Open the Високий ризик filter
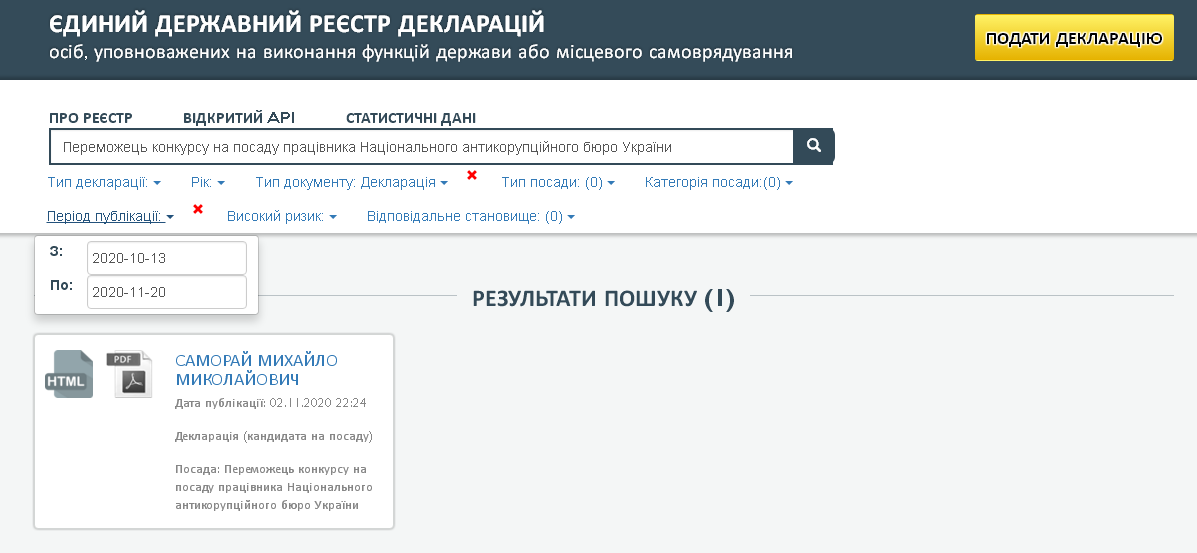 point(281,216)
